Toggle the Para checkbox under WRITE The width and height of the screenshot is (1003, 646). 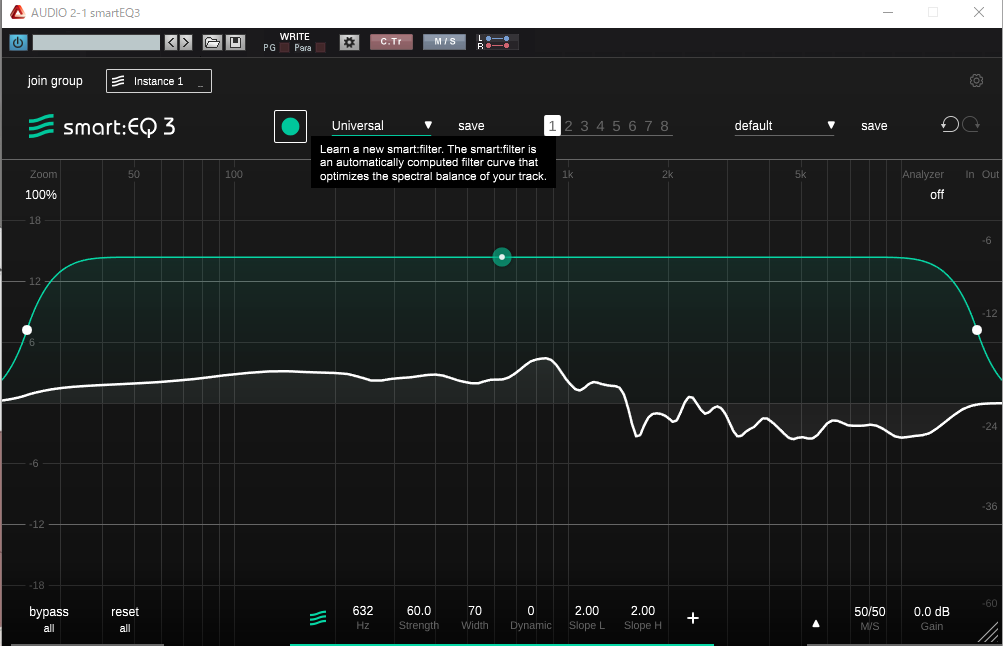click(321, 48)
